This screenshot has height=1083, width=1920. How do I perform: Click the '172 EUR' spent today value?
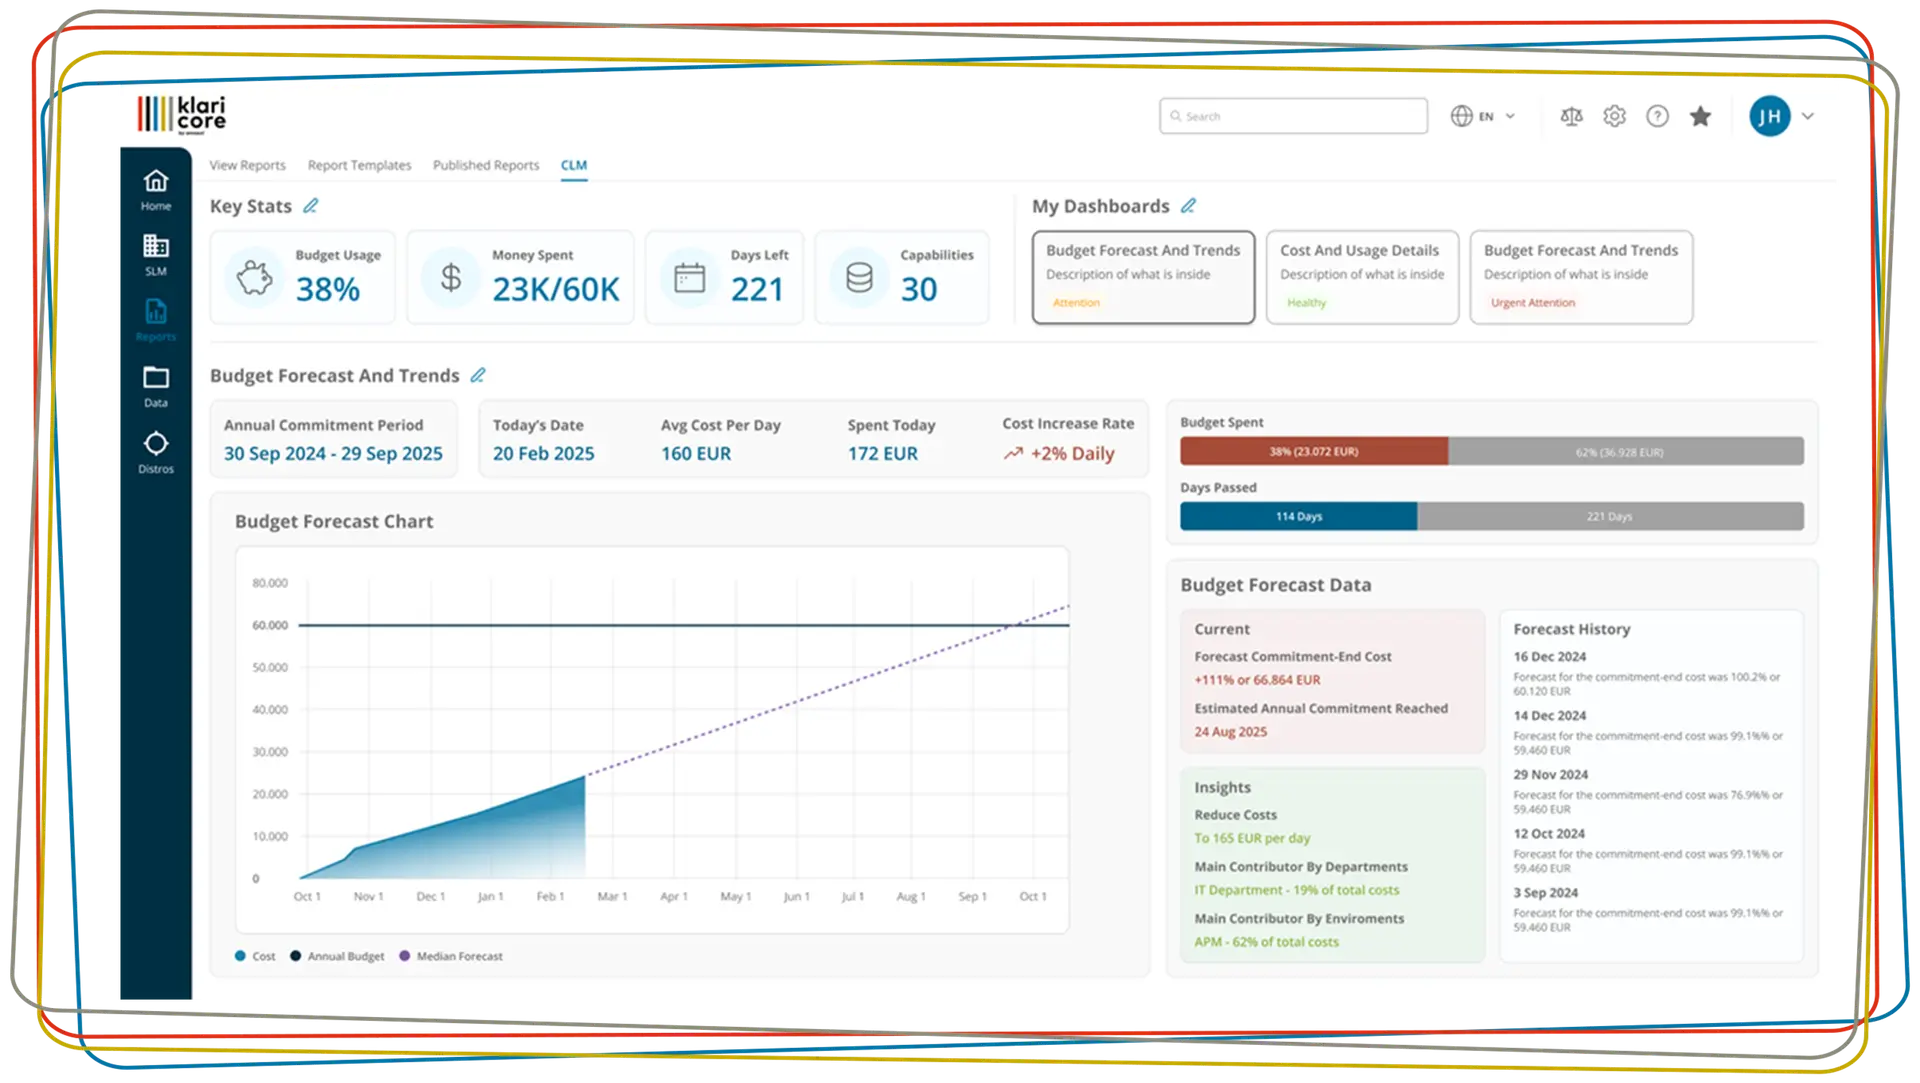coord(883,454)
